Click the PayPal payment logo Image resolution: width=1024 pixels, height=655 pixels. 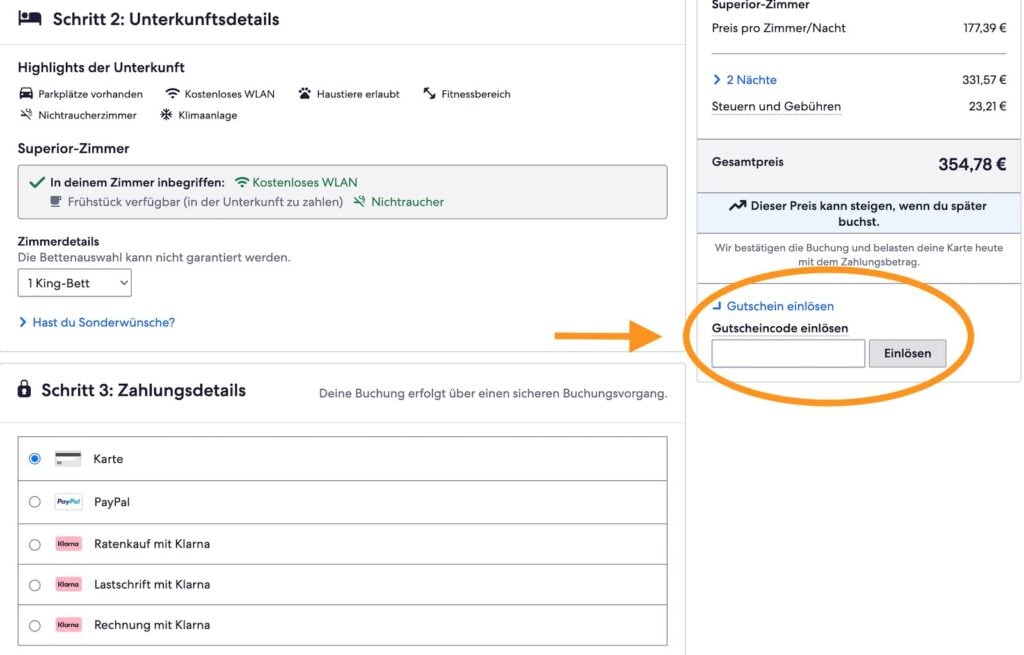point(67,501)
